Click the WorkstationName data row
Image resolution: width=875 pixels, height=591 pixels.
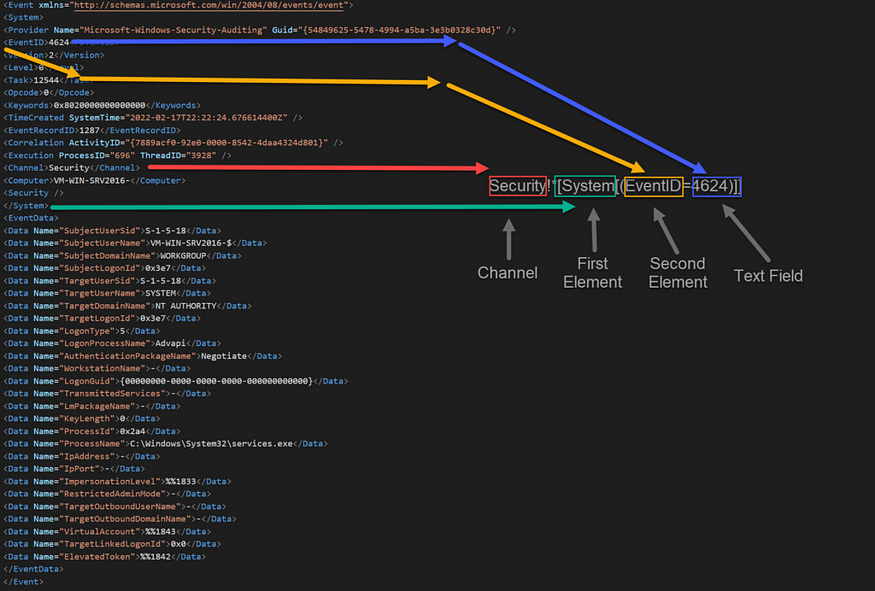97,369
